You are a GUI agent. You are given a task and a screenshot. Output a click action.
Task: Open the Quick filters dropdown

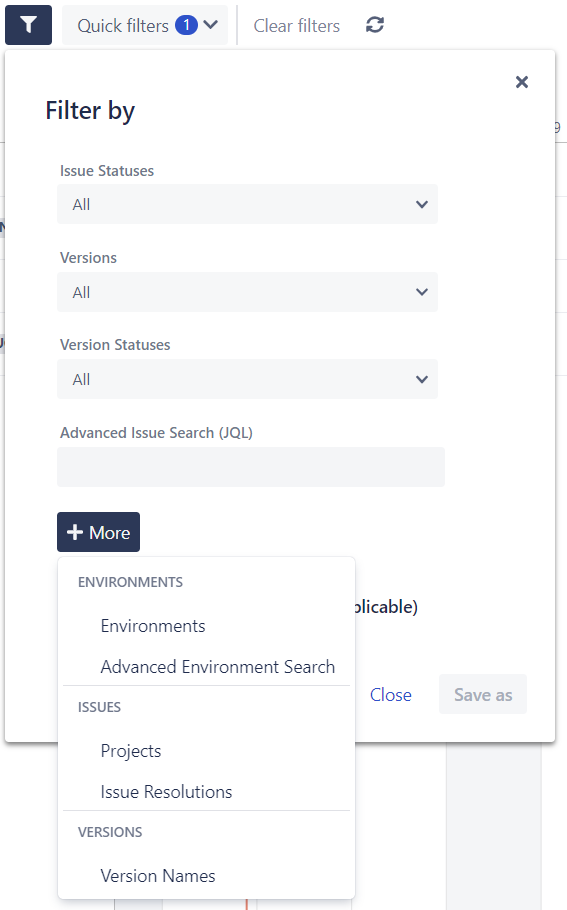point(145,25)
